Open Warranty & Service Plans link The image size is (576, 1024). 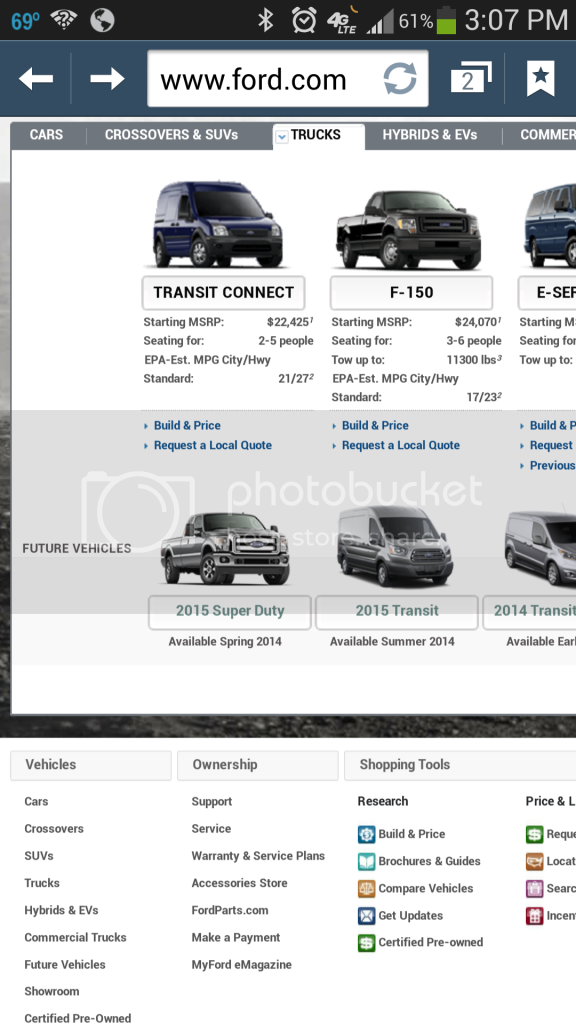(x=258, y=856)
